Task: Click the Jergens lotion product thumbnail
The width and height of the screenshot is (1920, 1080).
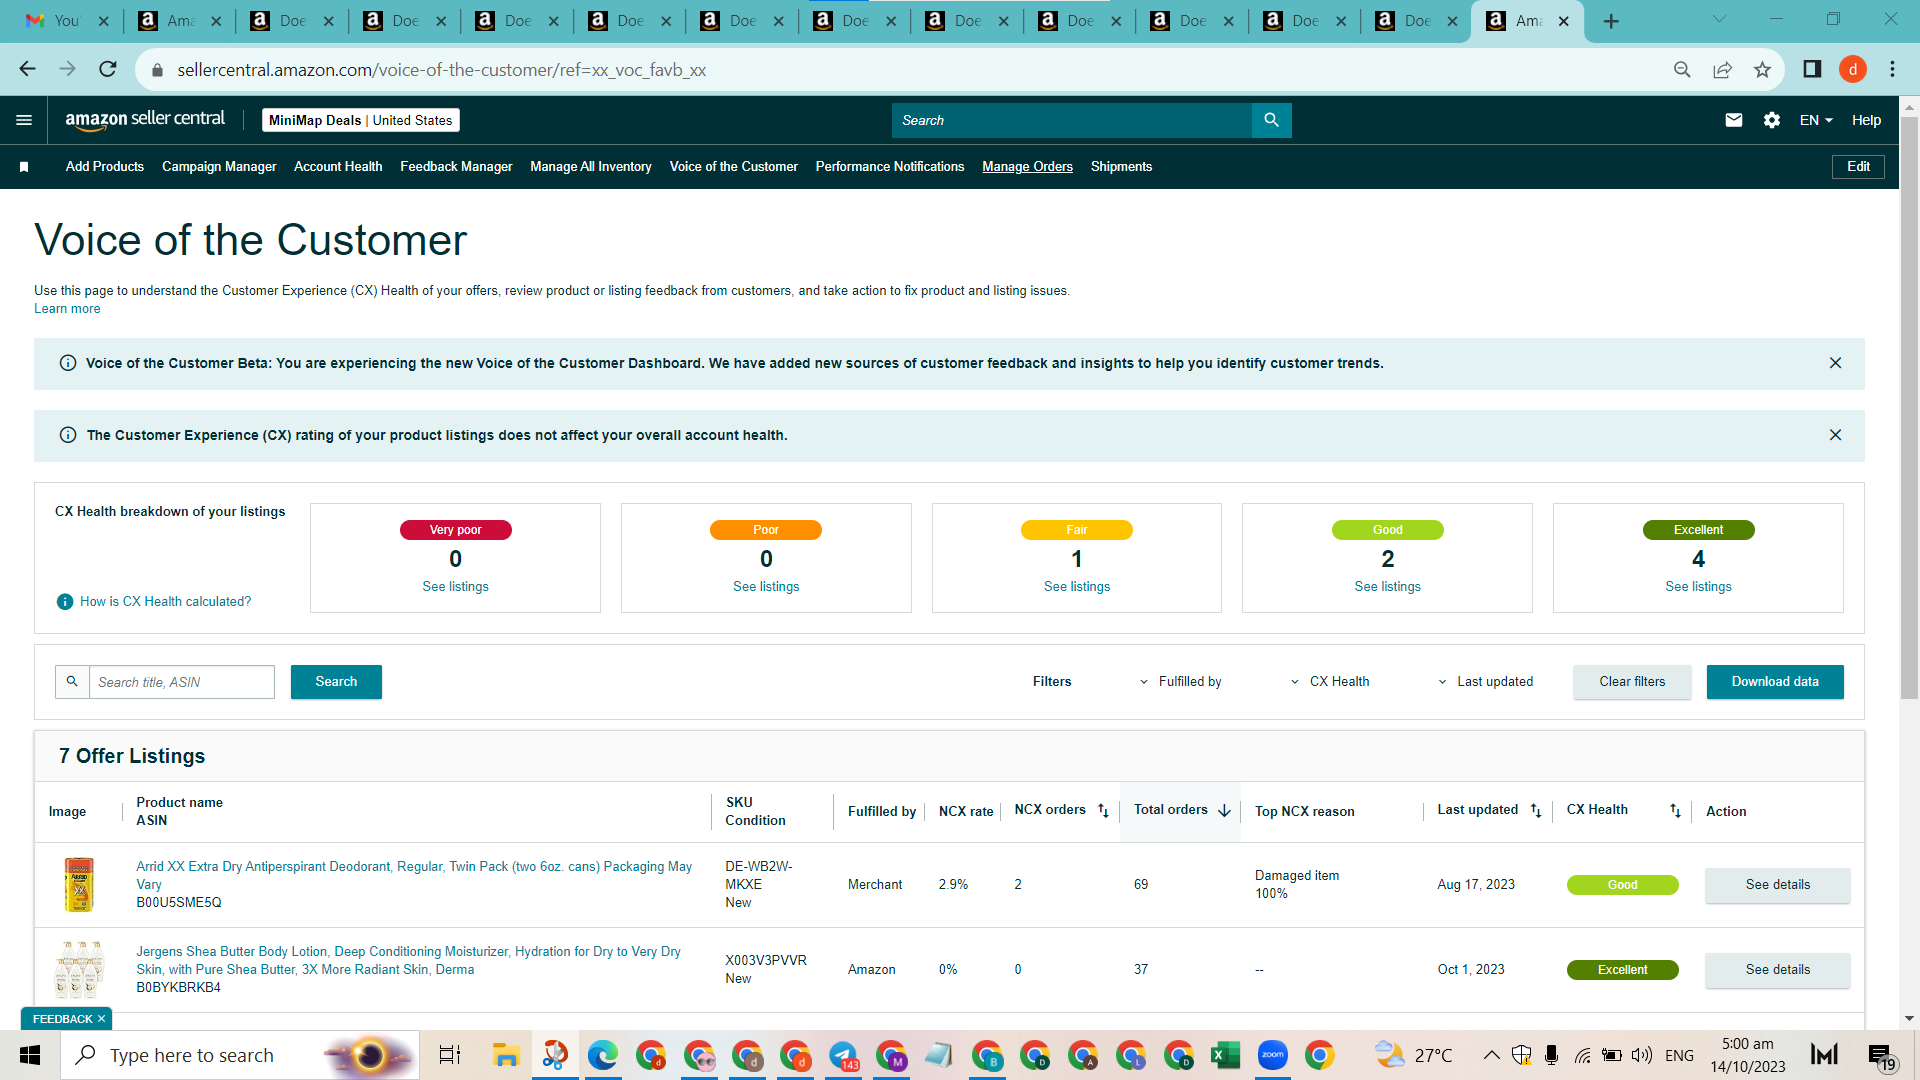Action: click(x=79, y=970)
